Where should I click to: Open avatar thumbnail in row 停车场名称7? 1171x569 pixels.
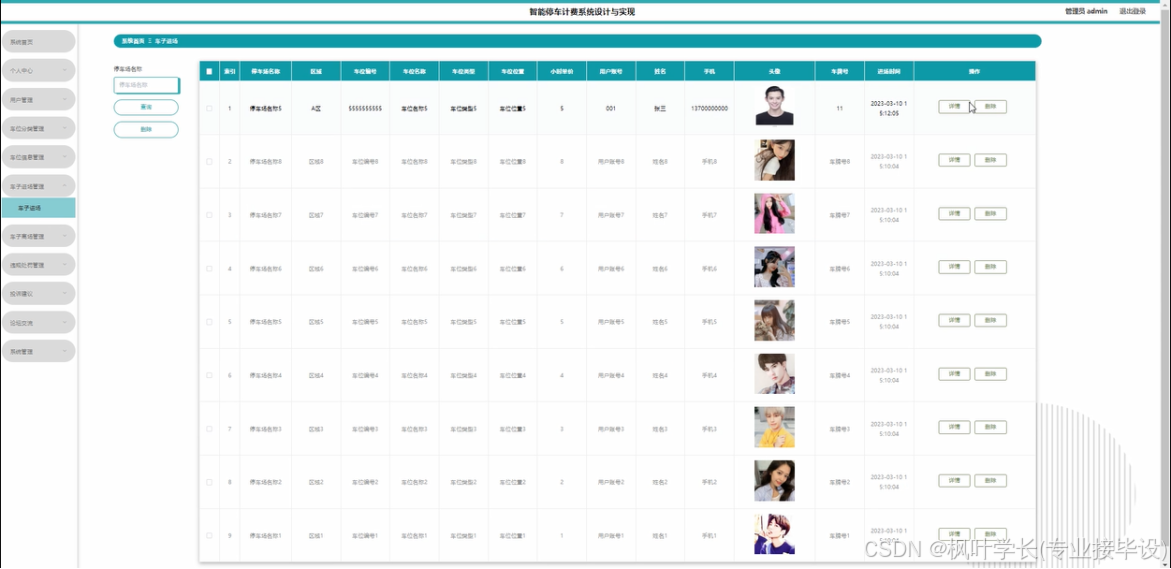point(774,214)
